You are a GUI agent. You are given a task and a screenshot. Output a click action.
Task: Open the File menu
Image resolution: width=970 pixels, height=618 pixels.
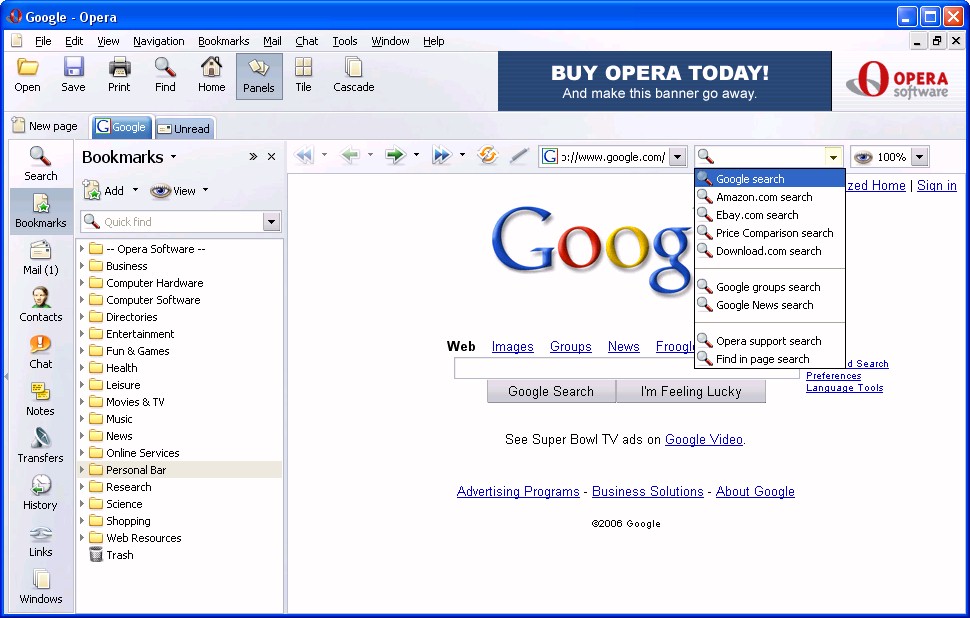pos(43,41)
